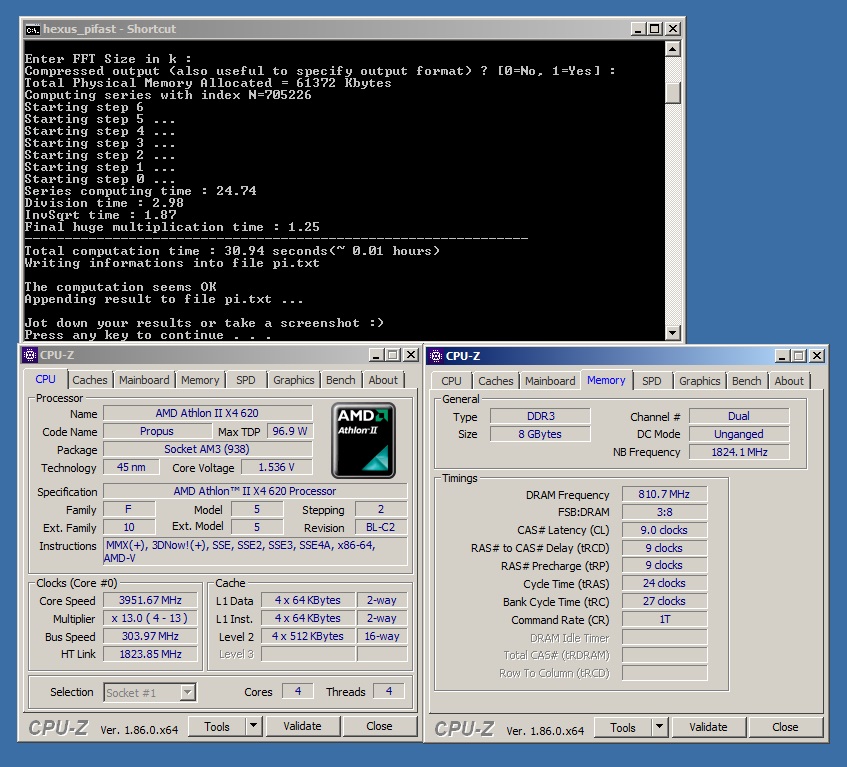Click the HT Link value 1823.85 MHz

[150, 654]
